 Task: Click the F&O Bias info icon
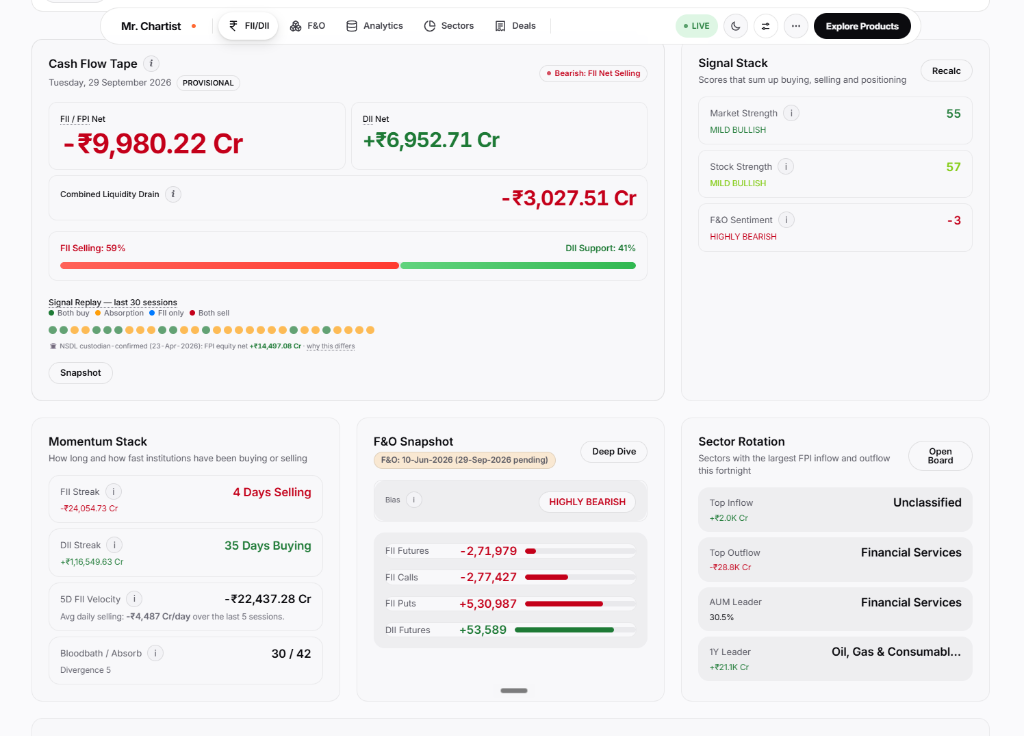pos(414,500)
